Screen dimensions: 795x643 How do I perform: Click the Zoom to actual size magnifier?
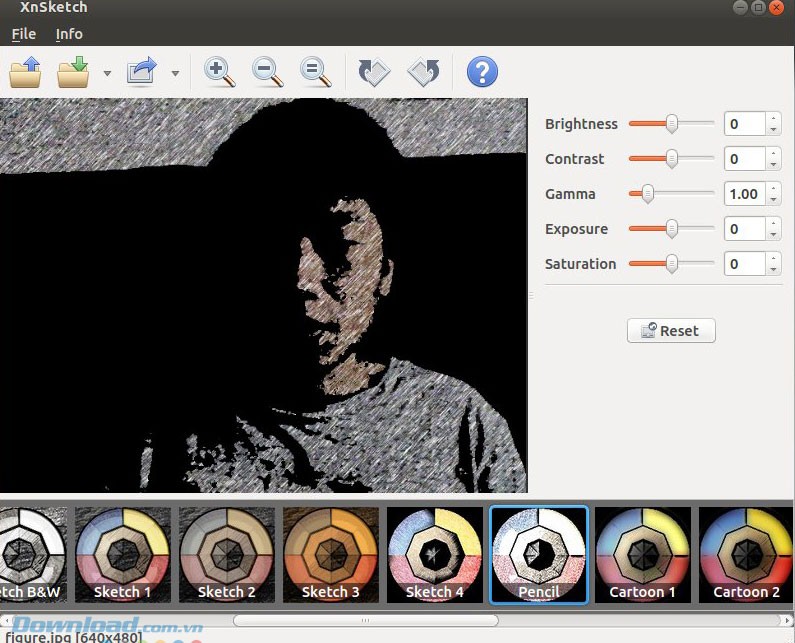[315, 72]
